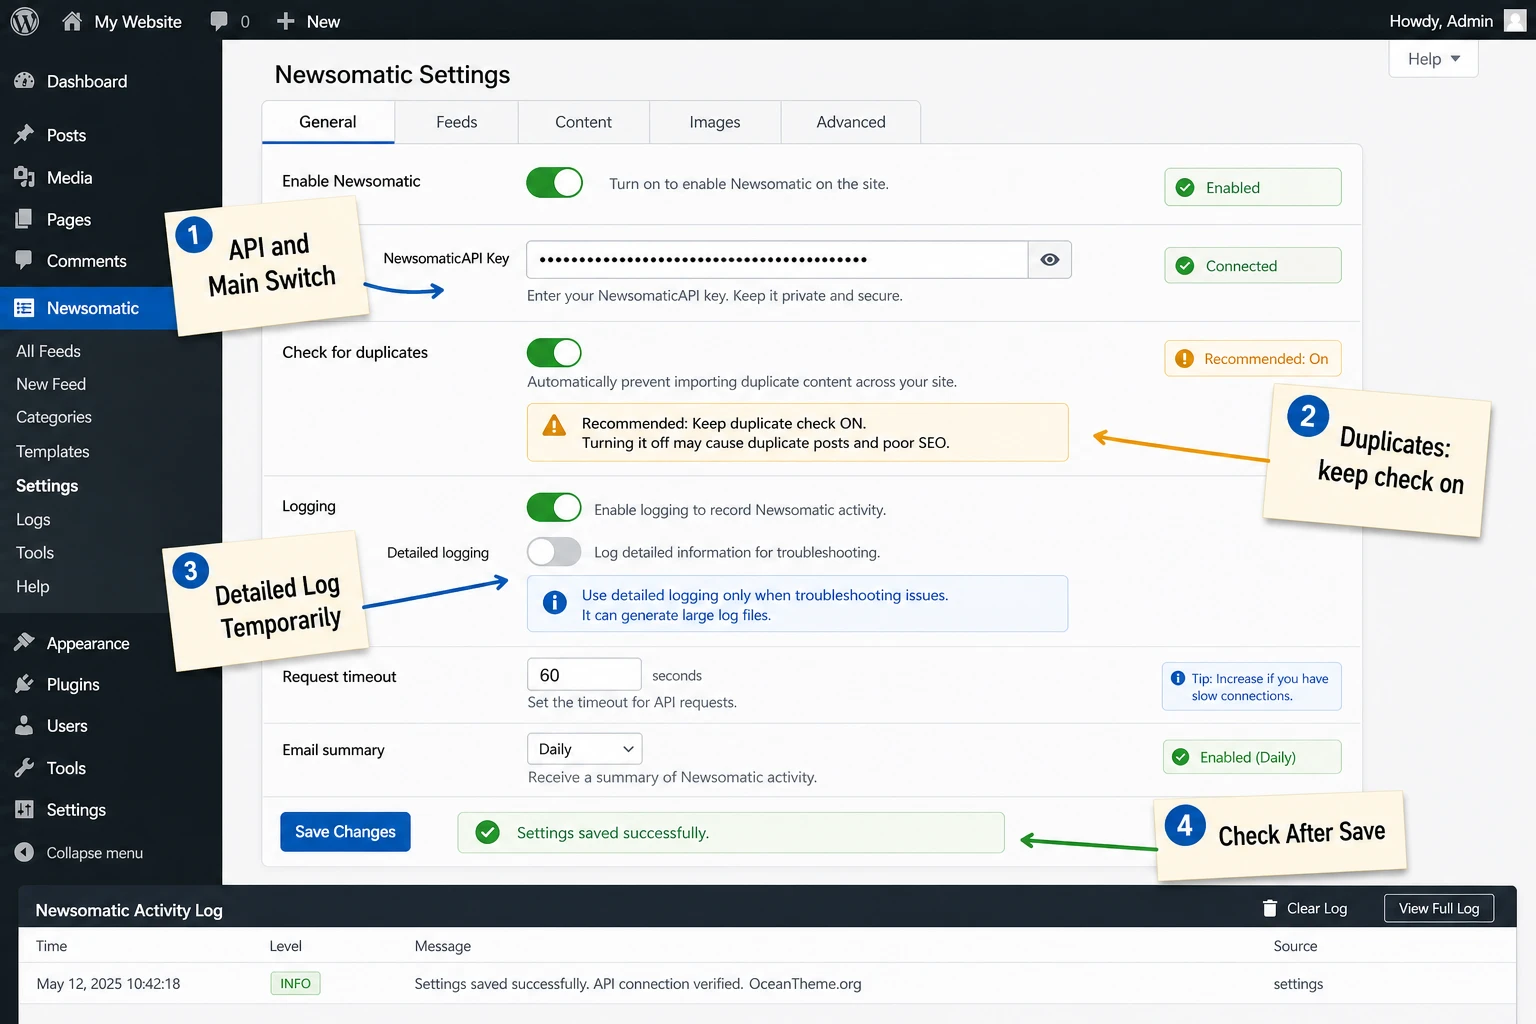Image resolution: width=1536 pixels, height=1024 pixels.
Task: Click the Dashboard gauge icon
Action: (25, 81)
